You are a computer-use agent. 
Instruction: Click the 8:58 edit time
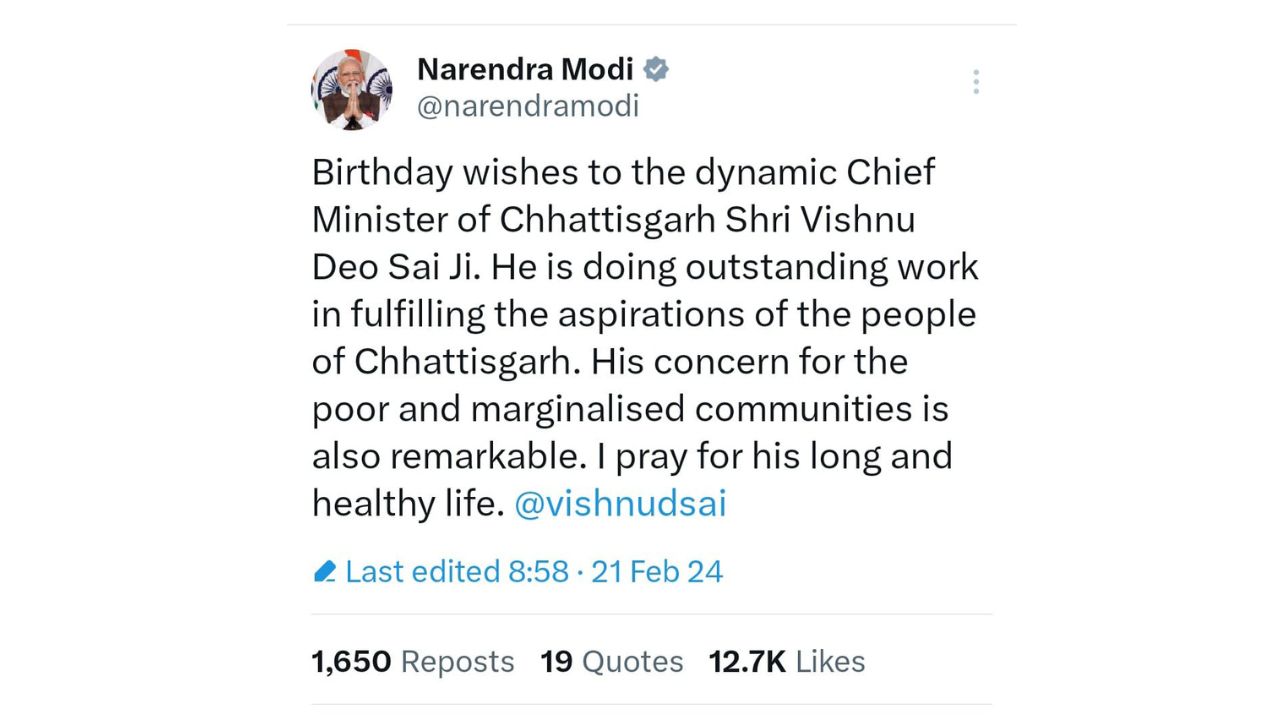pos(538,572)
